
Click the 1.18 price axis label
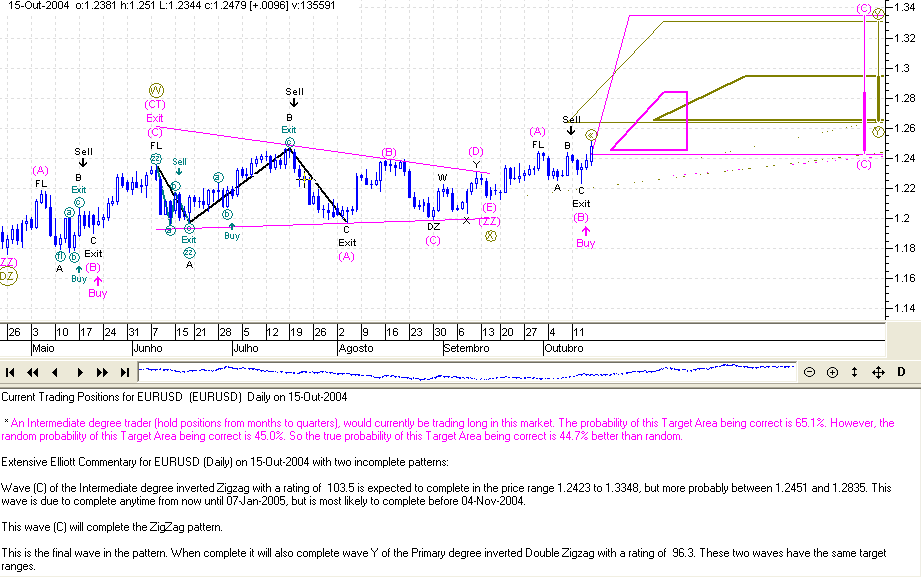pyautogui.click(x=905, y=248)
